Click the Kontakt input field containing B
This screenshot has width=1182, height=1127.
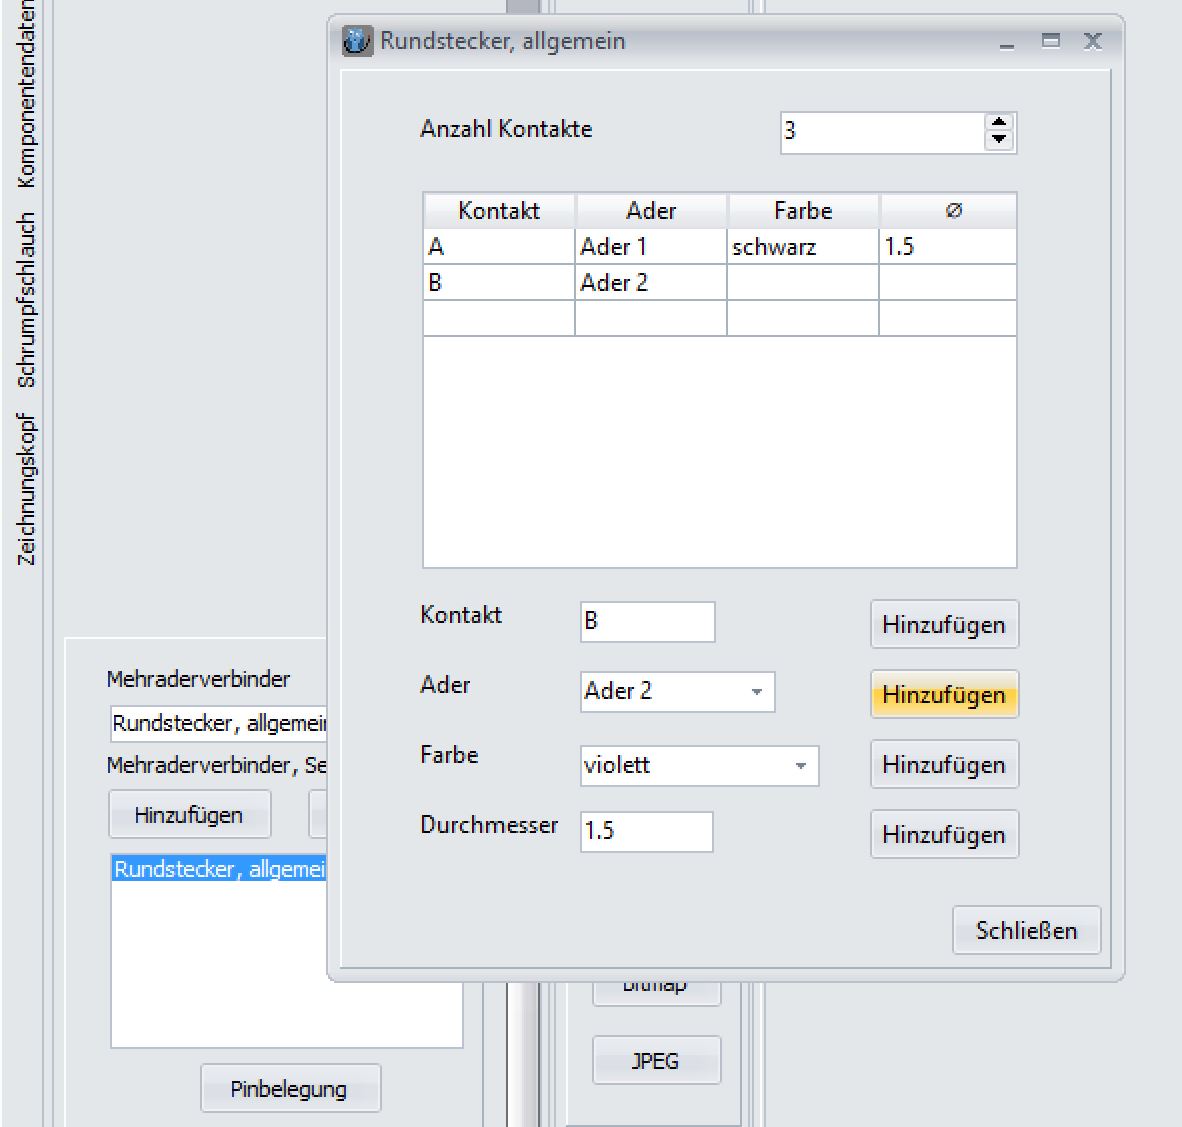pos(647,621)
